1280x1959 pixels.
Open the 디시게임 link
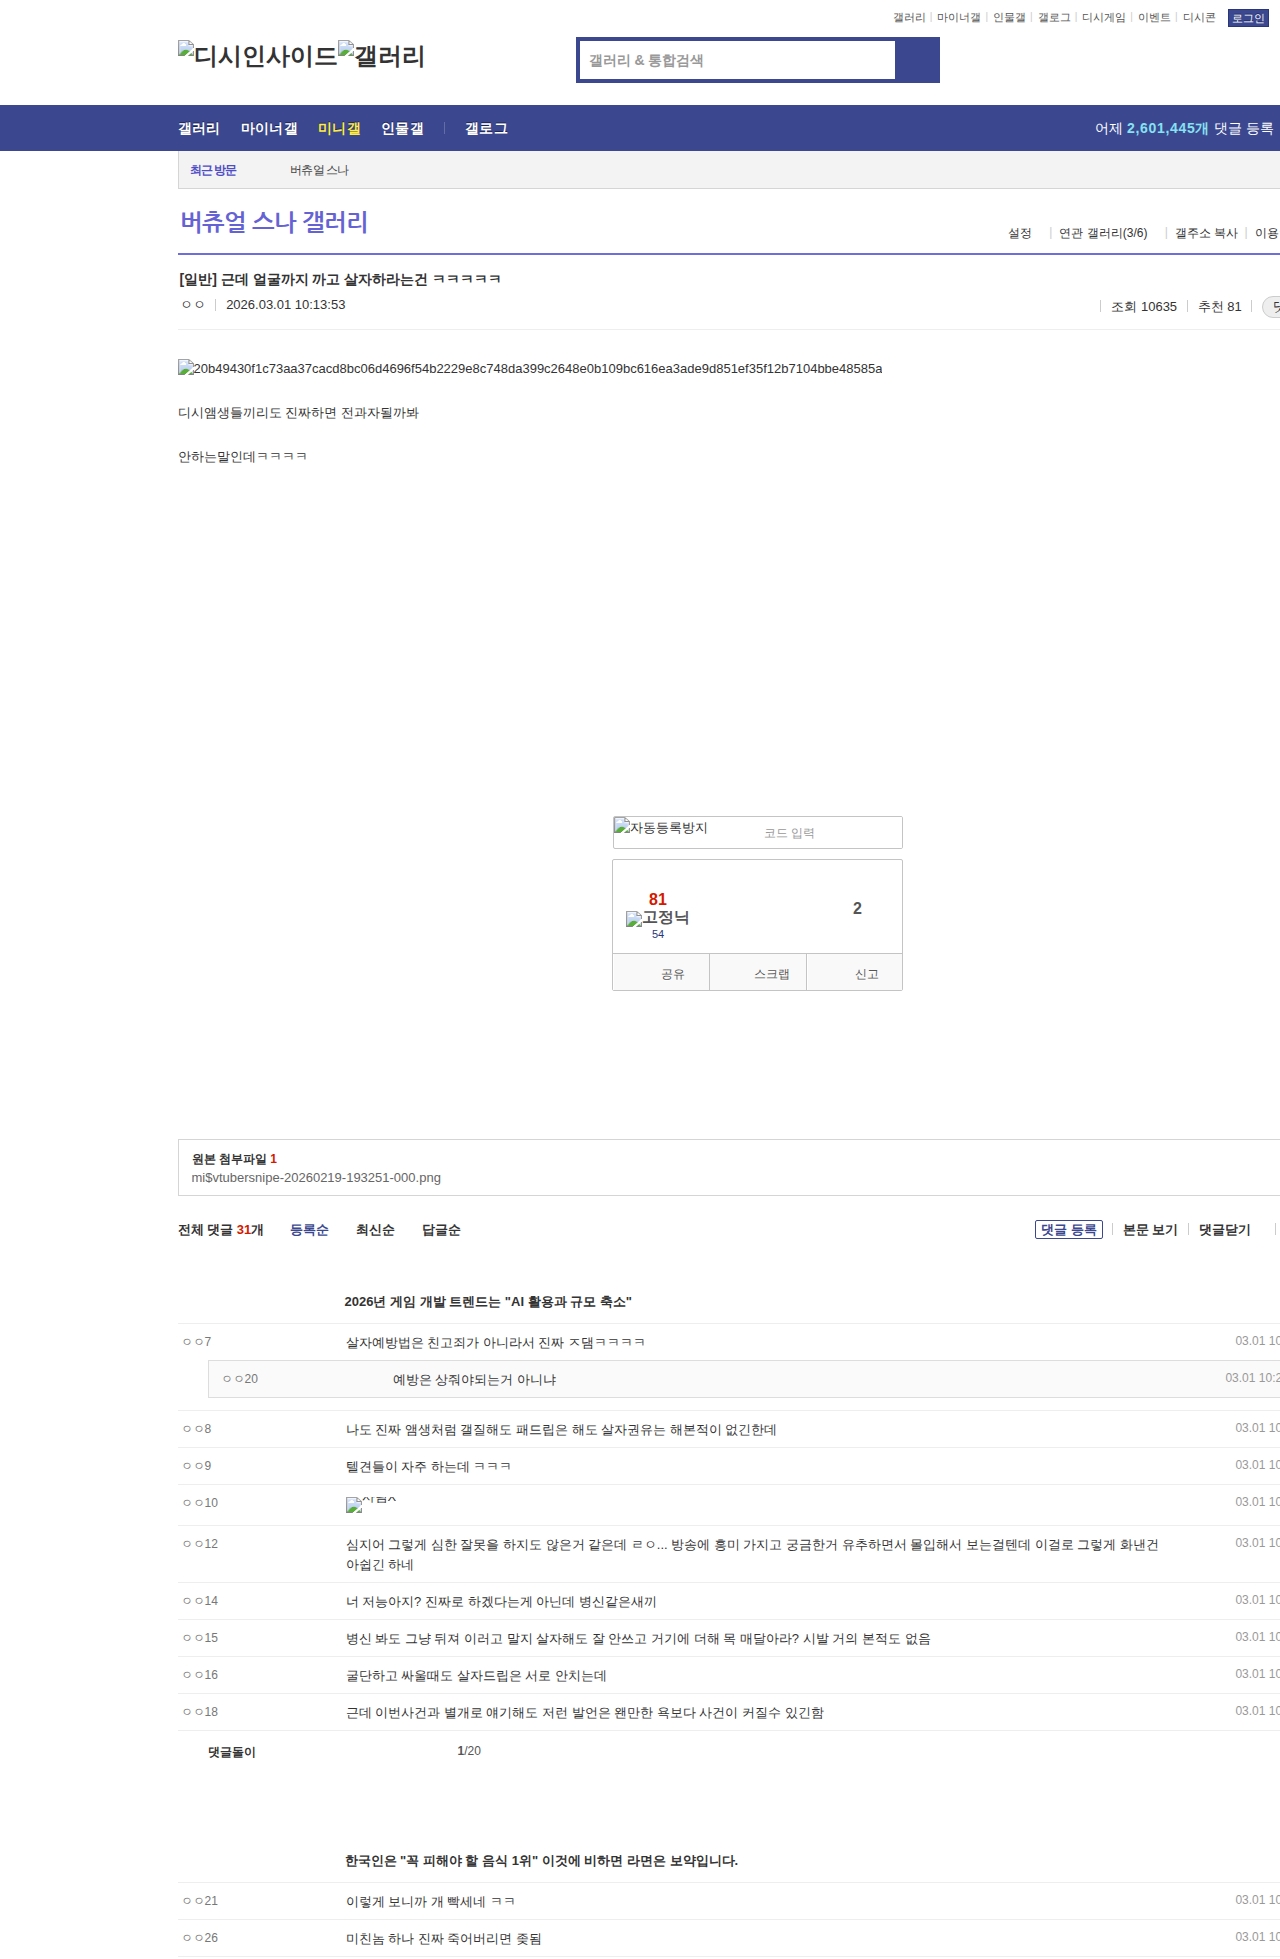pos(1103,18)
